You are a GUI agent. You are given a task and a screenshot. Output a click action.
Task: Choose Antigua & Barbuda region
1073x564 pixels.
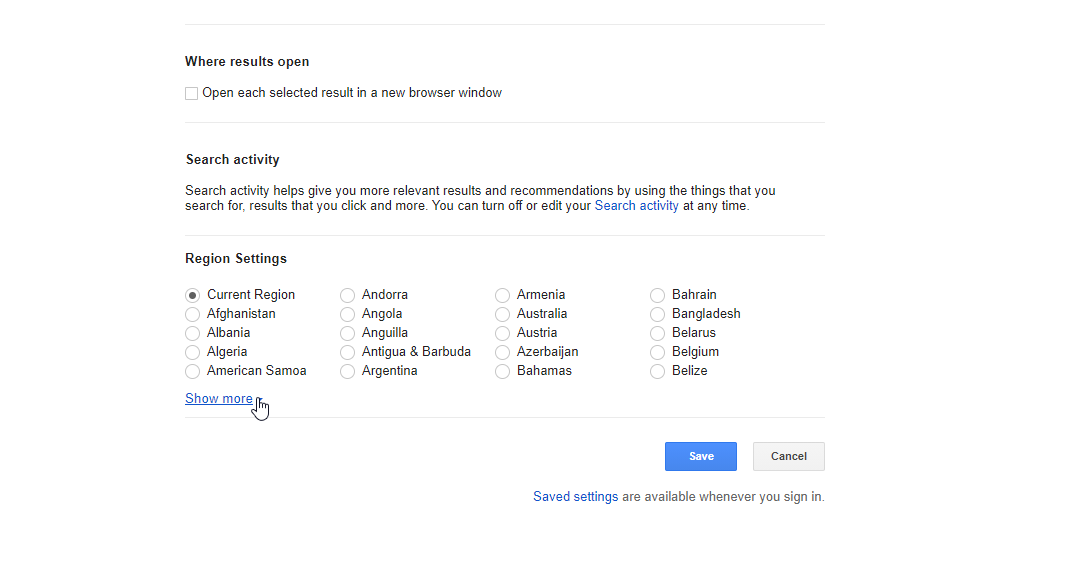348,352
